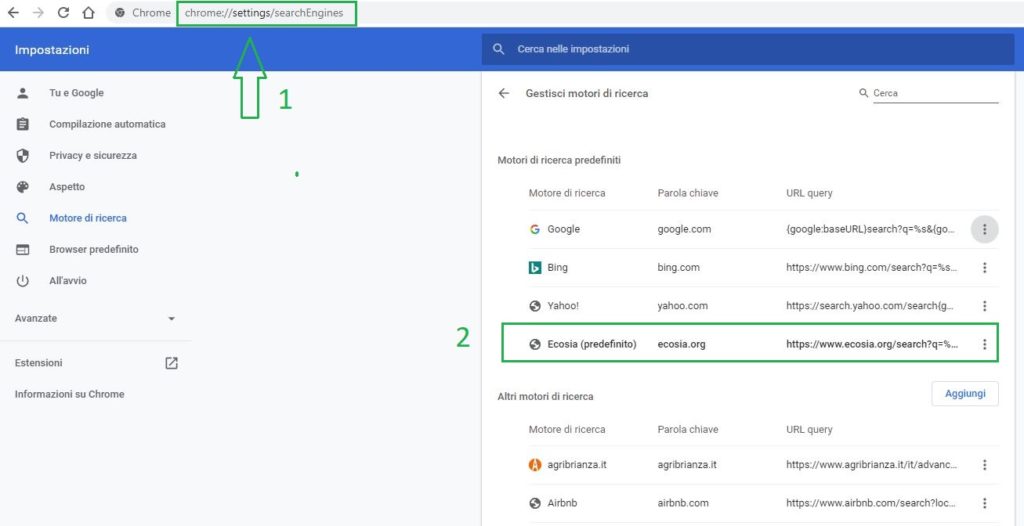Click the Google baseURL query text

[x=872, y=229]
